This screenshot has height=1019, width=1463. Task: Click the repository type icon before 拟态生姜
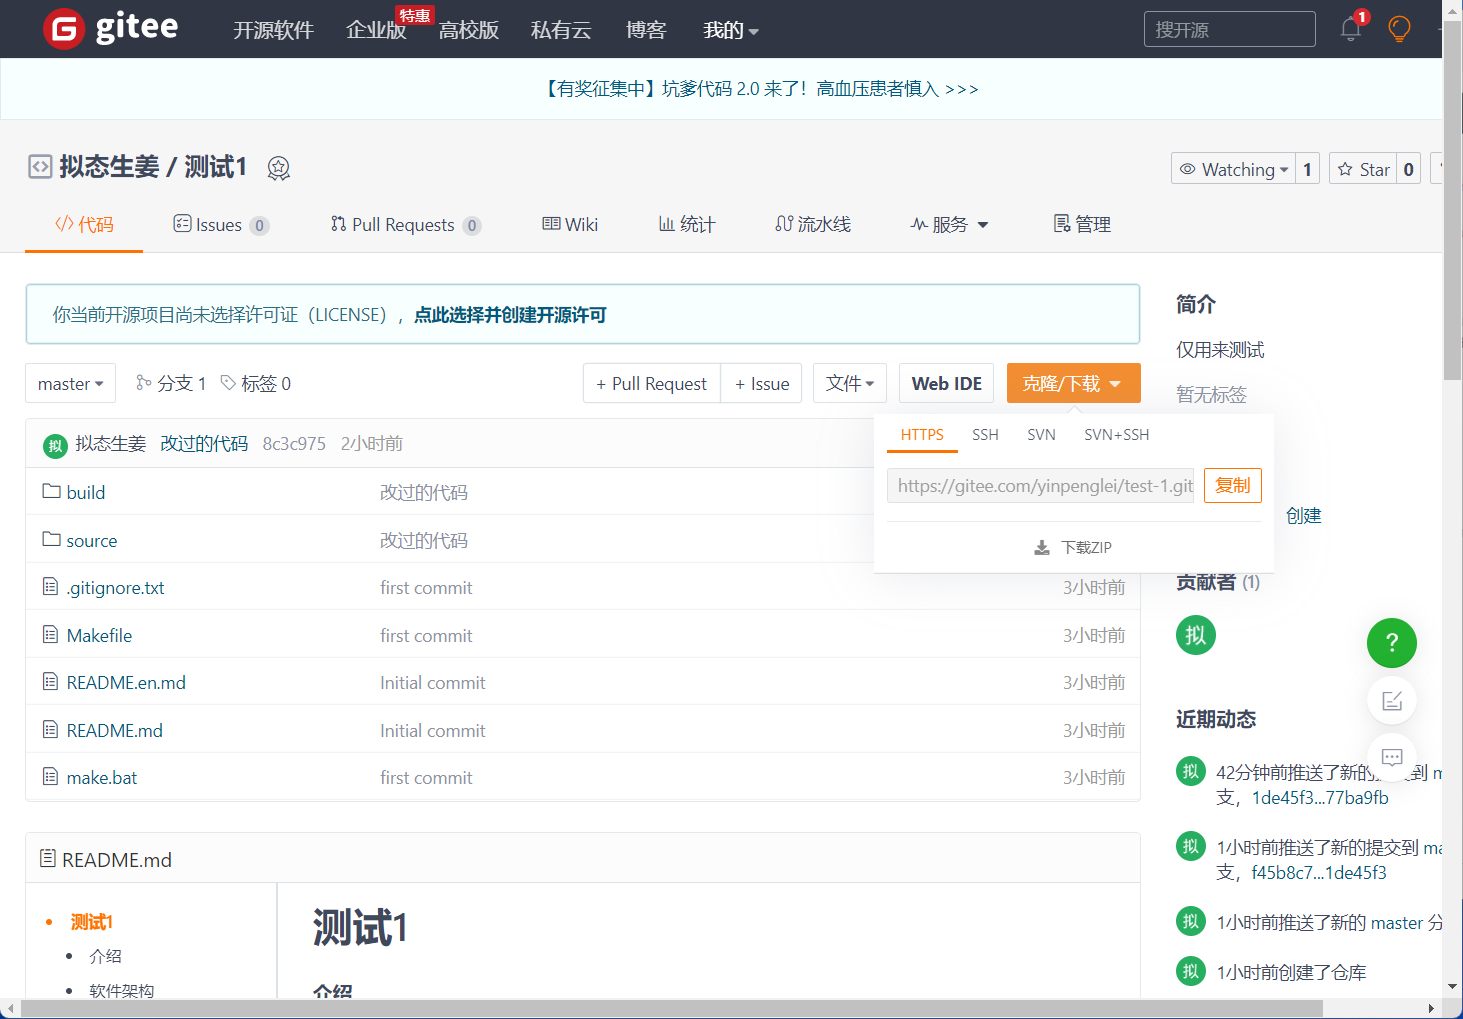coord(40,167)
